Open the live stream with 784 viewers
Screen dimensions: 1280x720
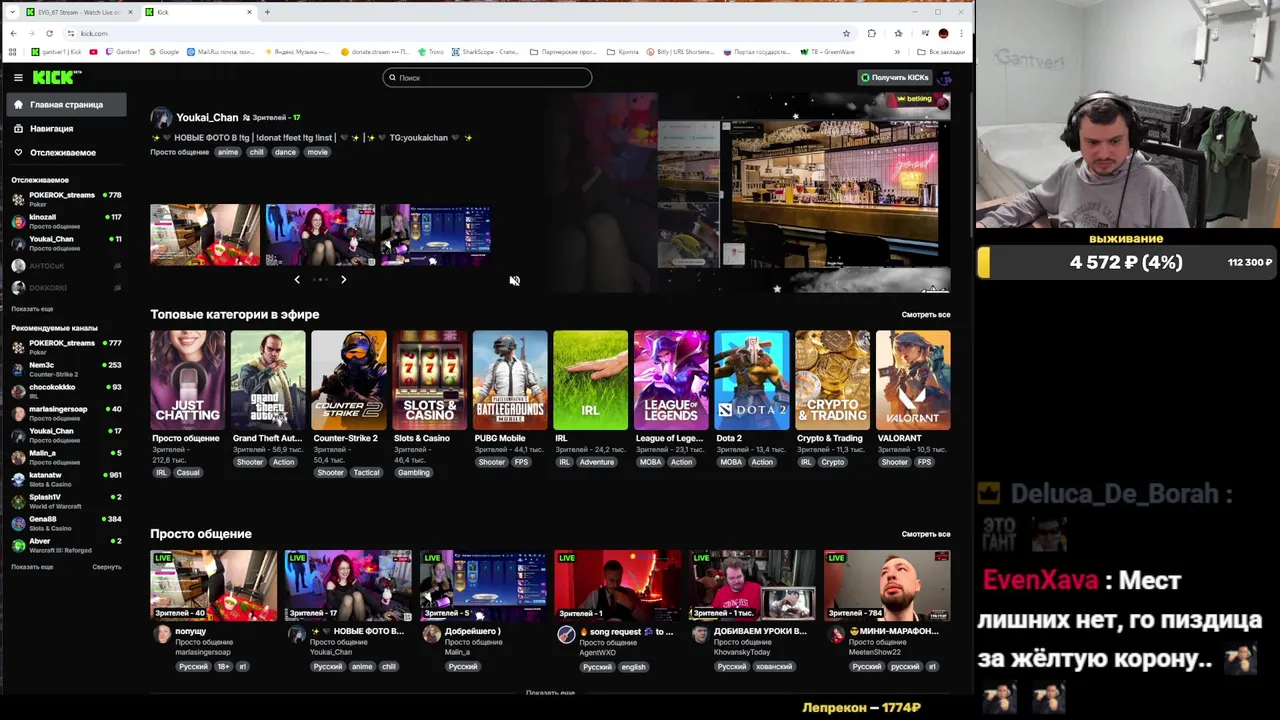[887, 585]
